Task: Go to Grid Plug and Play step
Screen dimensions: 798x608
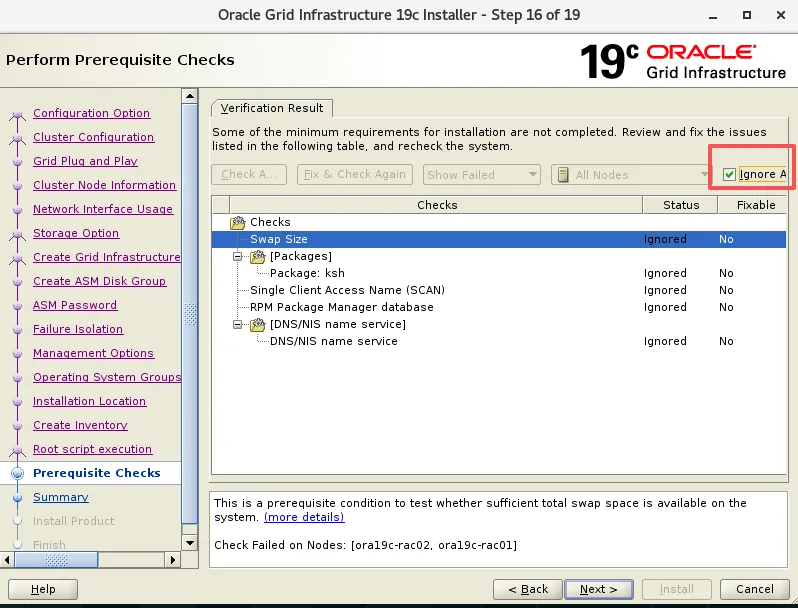Action: pyautogui.click(x=86, y=161)
